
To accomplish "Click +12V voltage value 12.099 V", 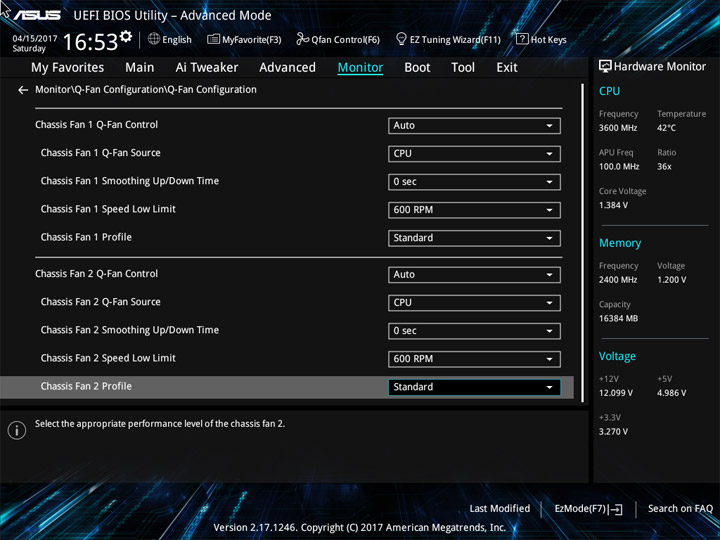I will tap(616, 393).
